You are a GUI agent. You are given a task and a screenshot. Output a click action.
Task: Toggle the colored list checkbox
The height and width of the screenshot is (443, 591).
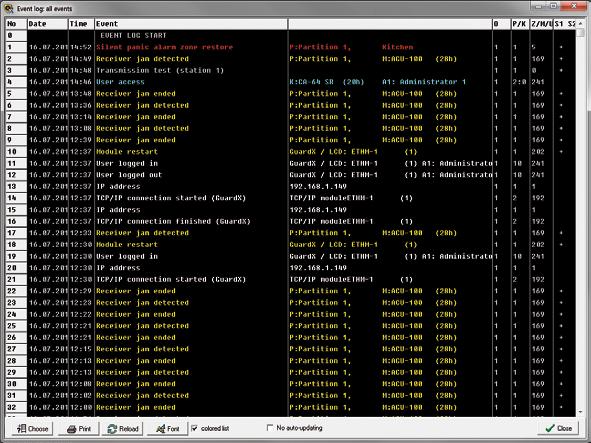(x=194, y=428)
